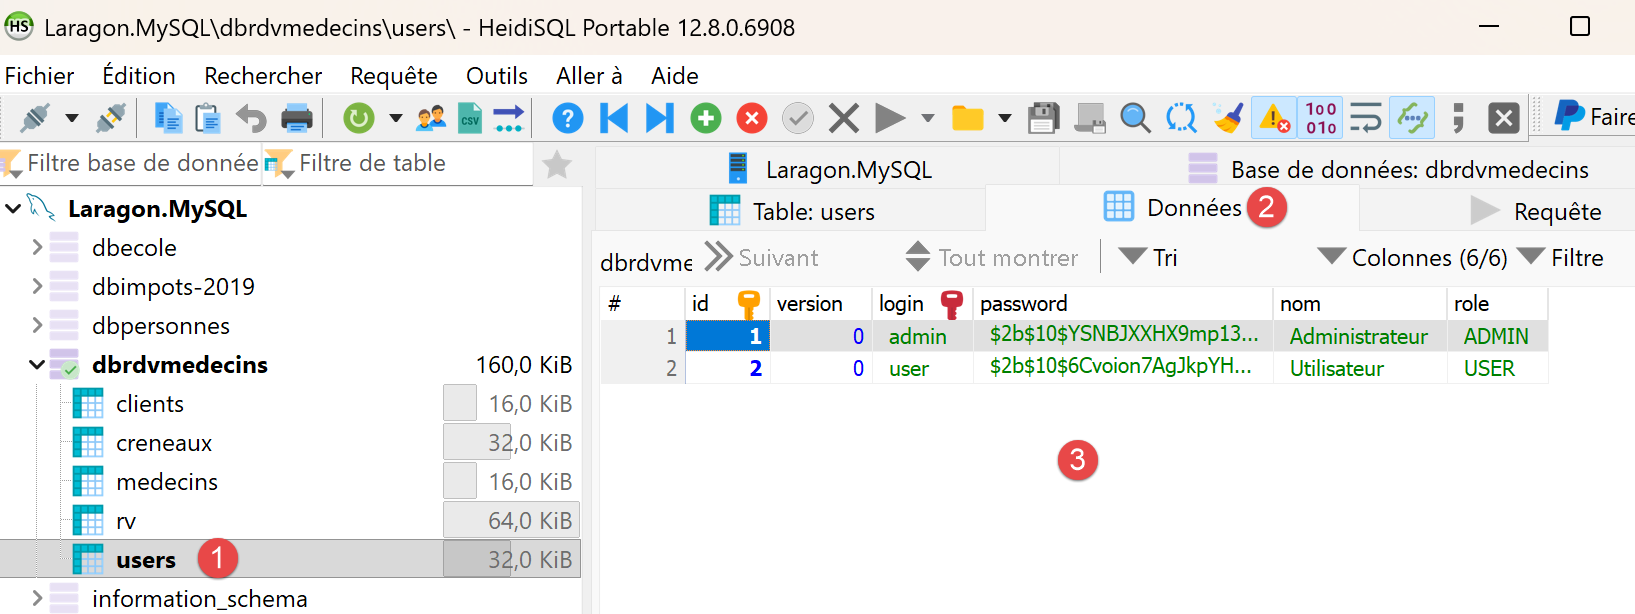The height and width of the screenshot is (614, 1635).
Task: Click the copy icon in toolbar
Action: click(168, 118)
